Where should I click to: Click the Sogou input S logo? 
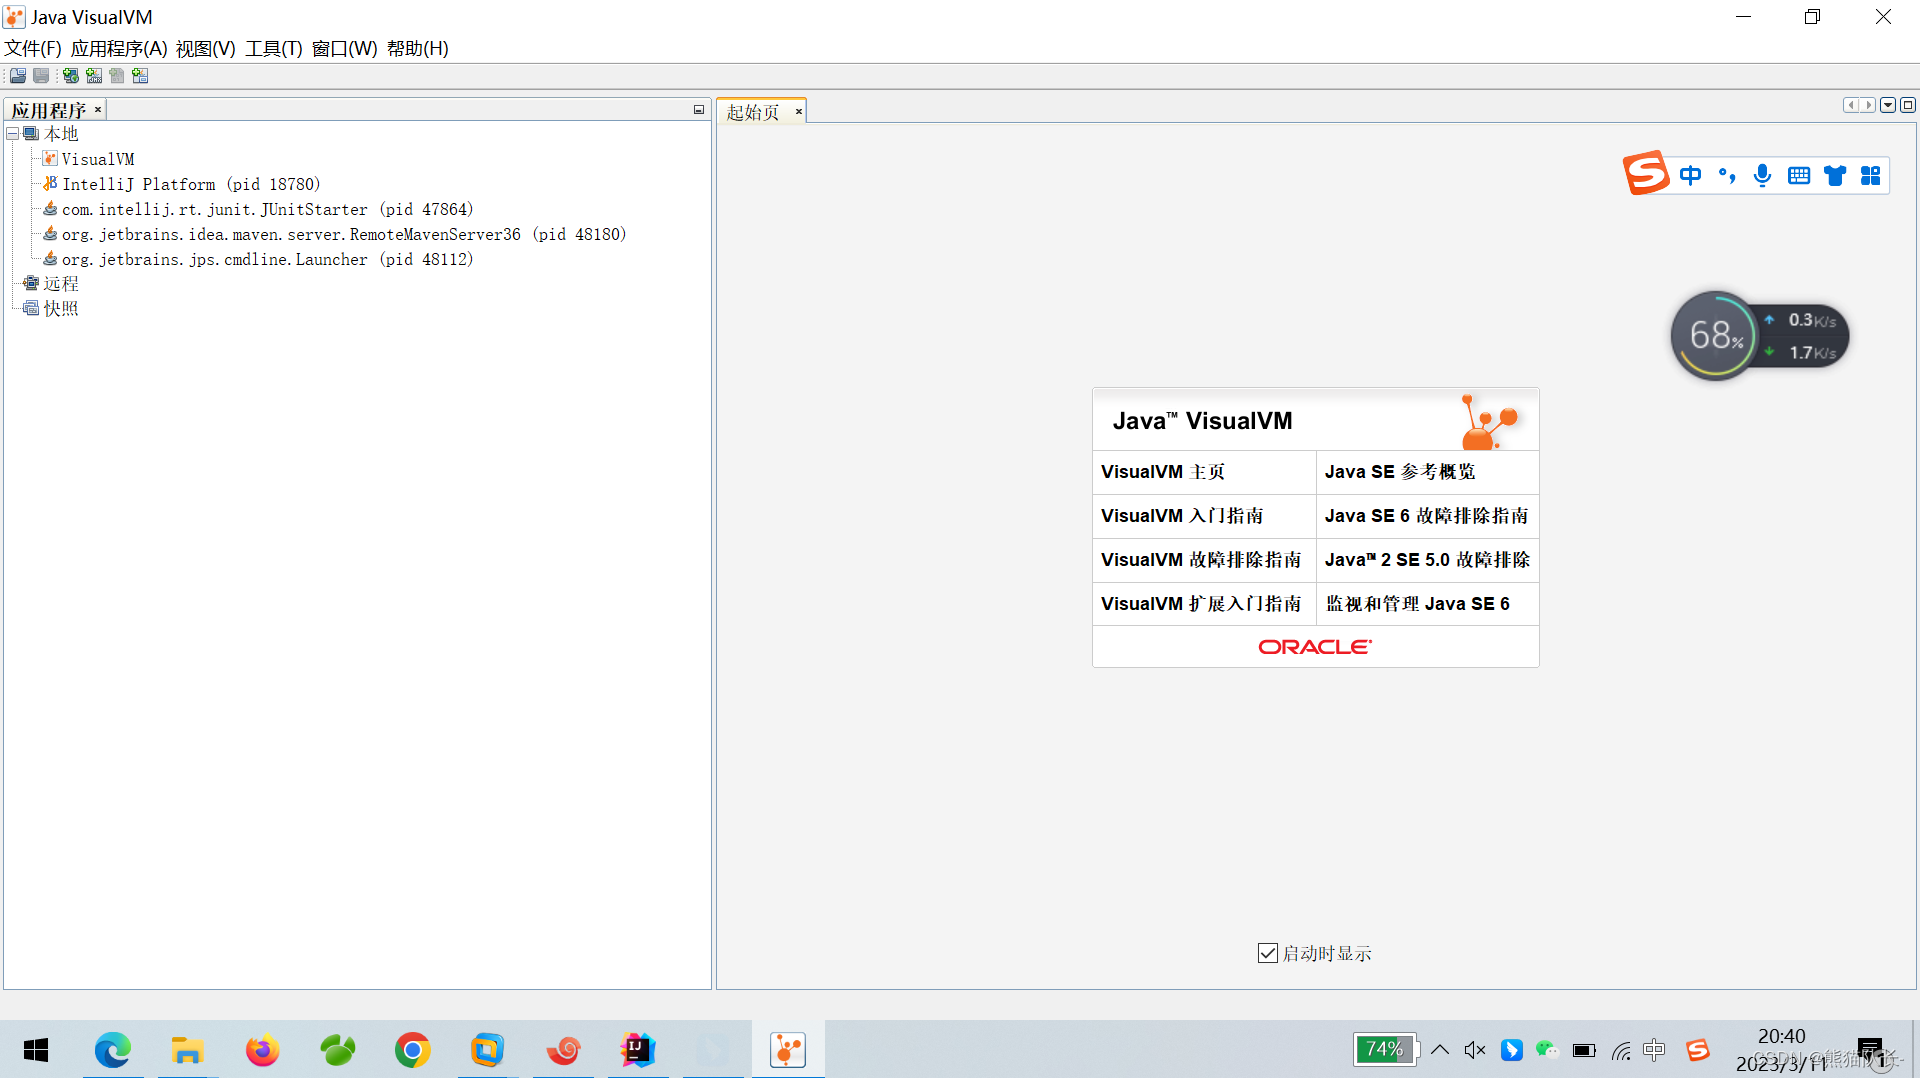tap(1646, 173)
